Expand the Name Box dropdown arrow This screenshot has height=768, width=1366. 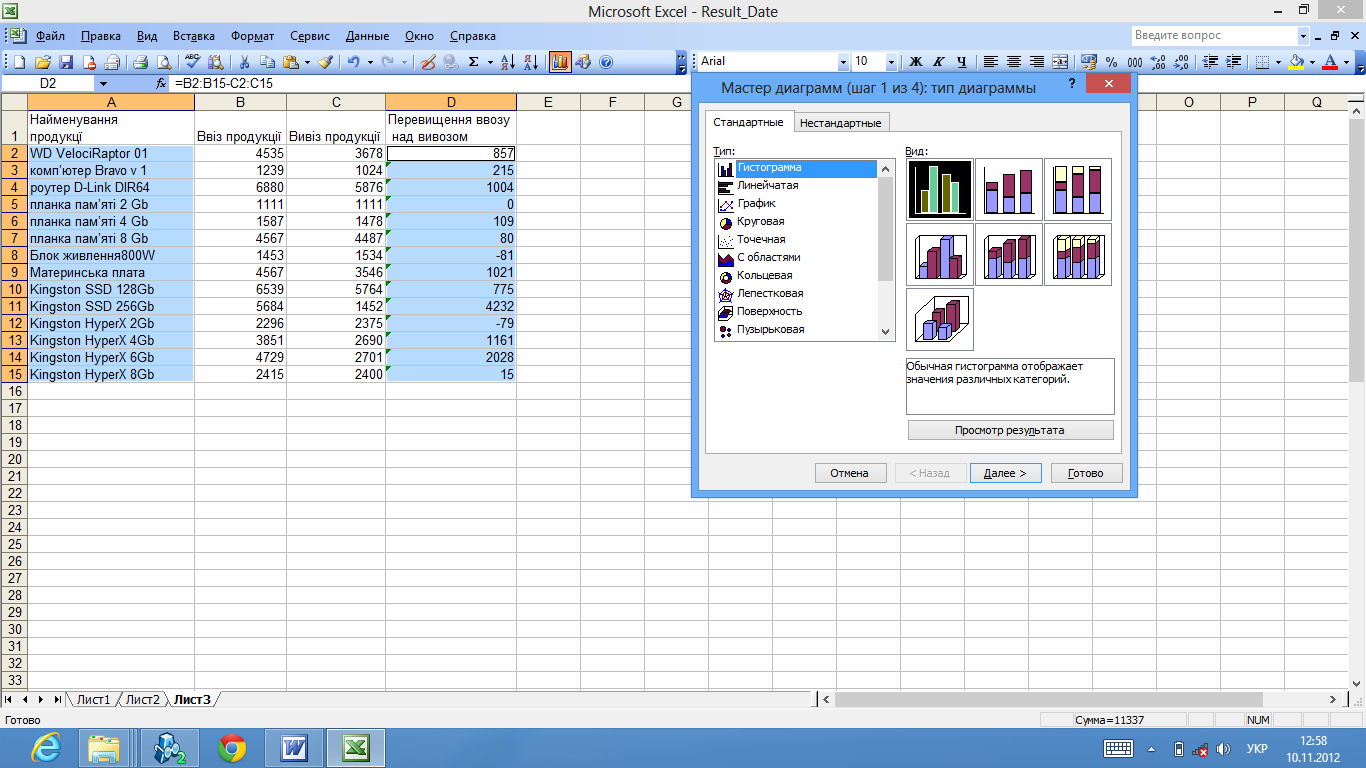[x=103, y=84]
